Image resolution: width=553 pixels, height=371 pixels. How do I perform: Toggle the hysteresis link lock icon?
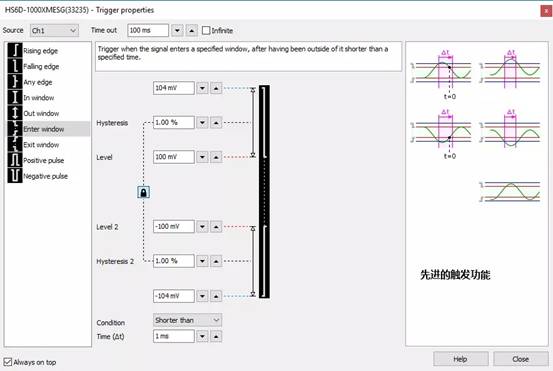point(144,192)
